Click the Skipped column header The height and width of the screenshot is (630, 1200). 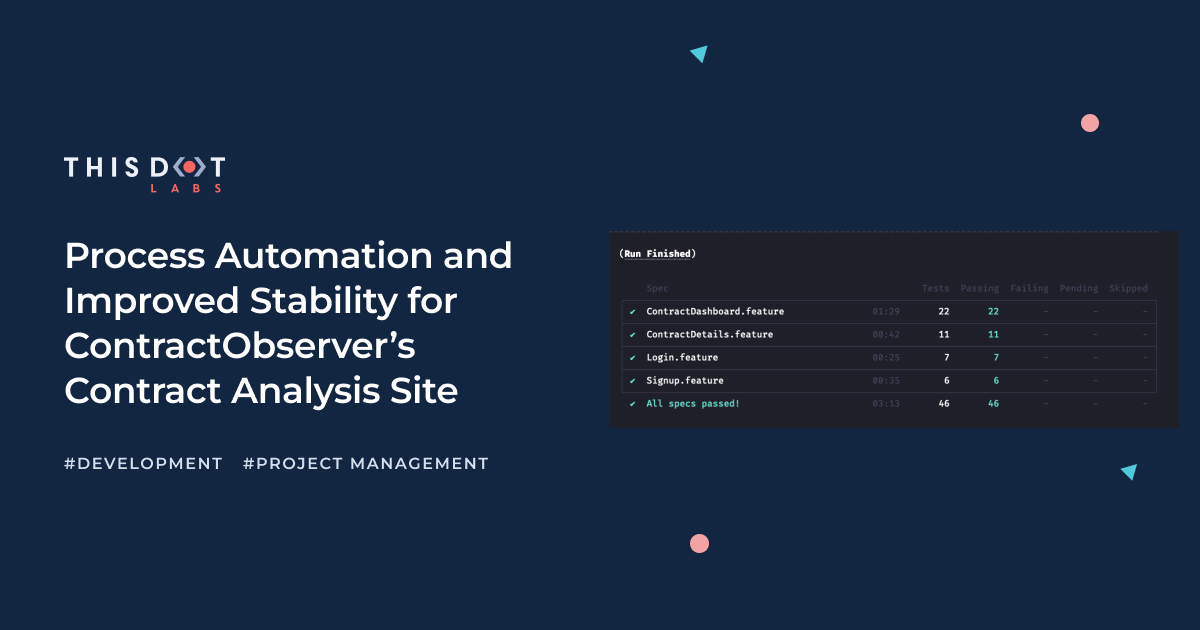1128,288
